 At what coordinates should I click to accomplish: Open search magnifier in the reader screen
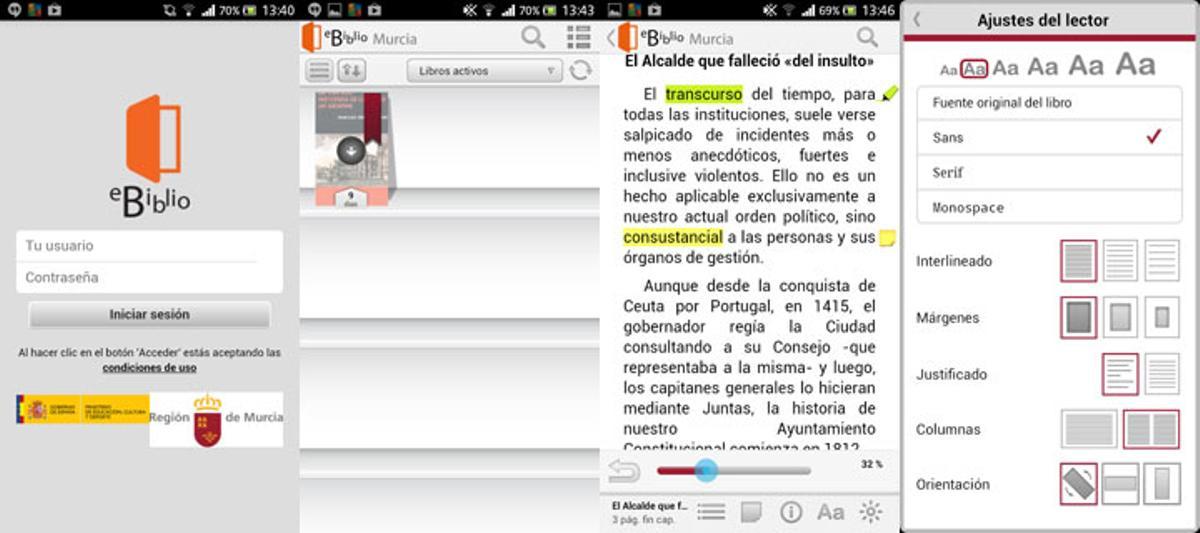click(867, 38)
